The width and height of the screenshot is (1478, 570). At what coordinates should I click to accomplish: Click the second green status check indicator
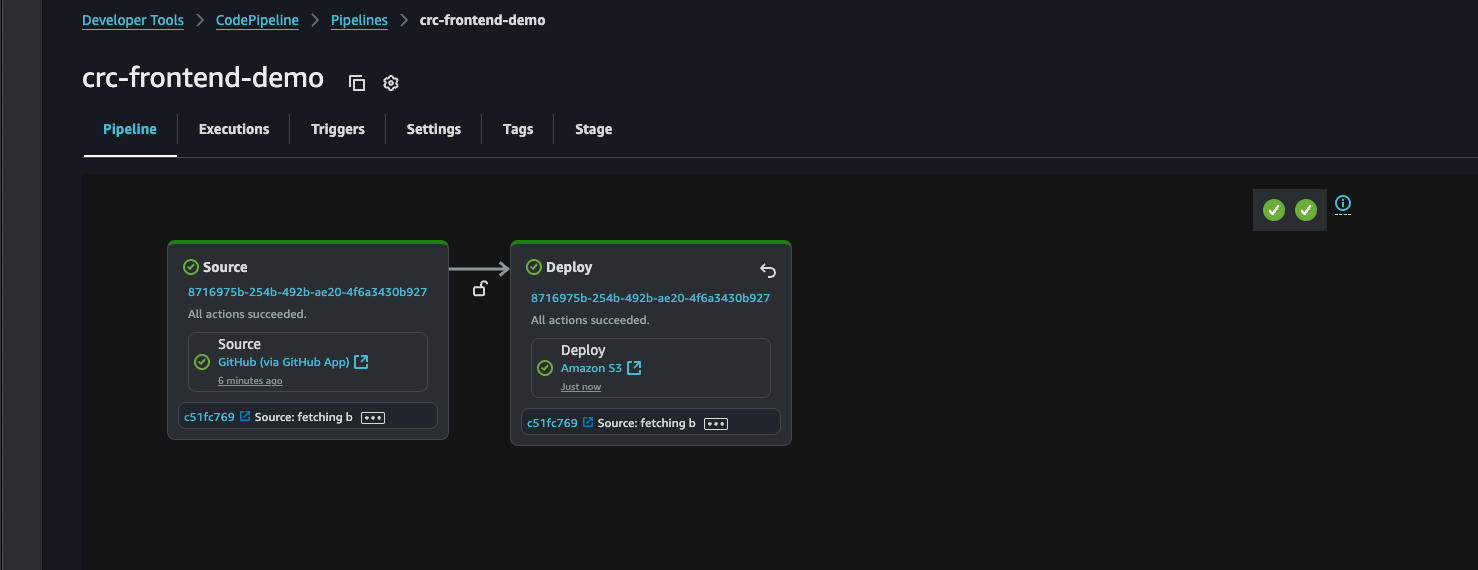1306,210
